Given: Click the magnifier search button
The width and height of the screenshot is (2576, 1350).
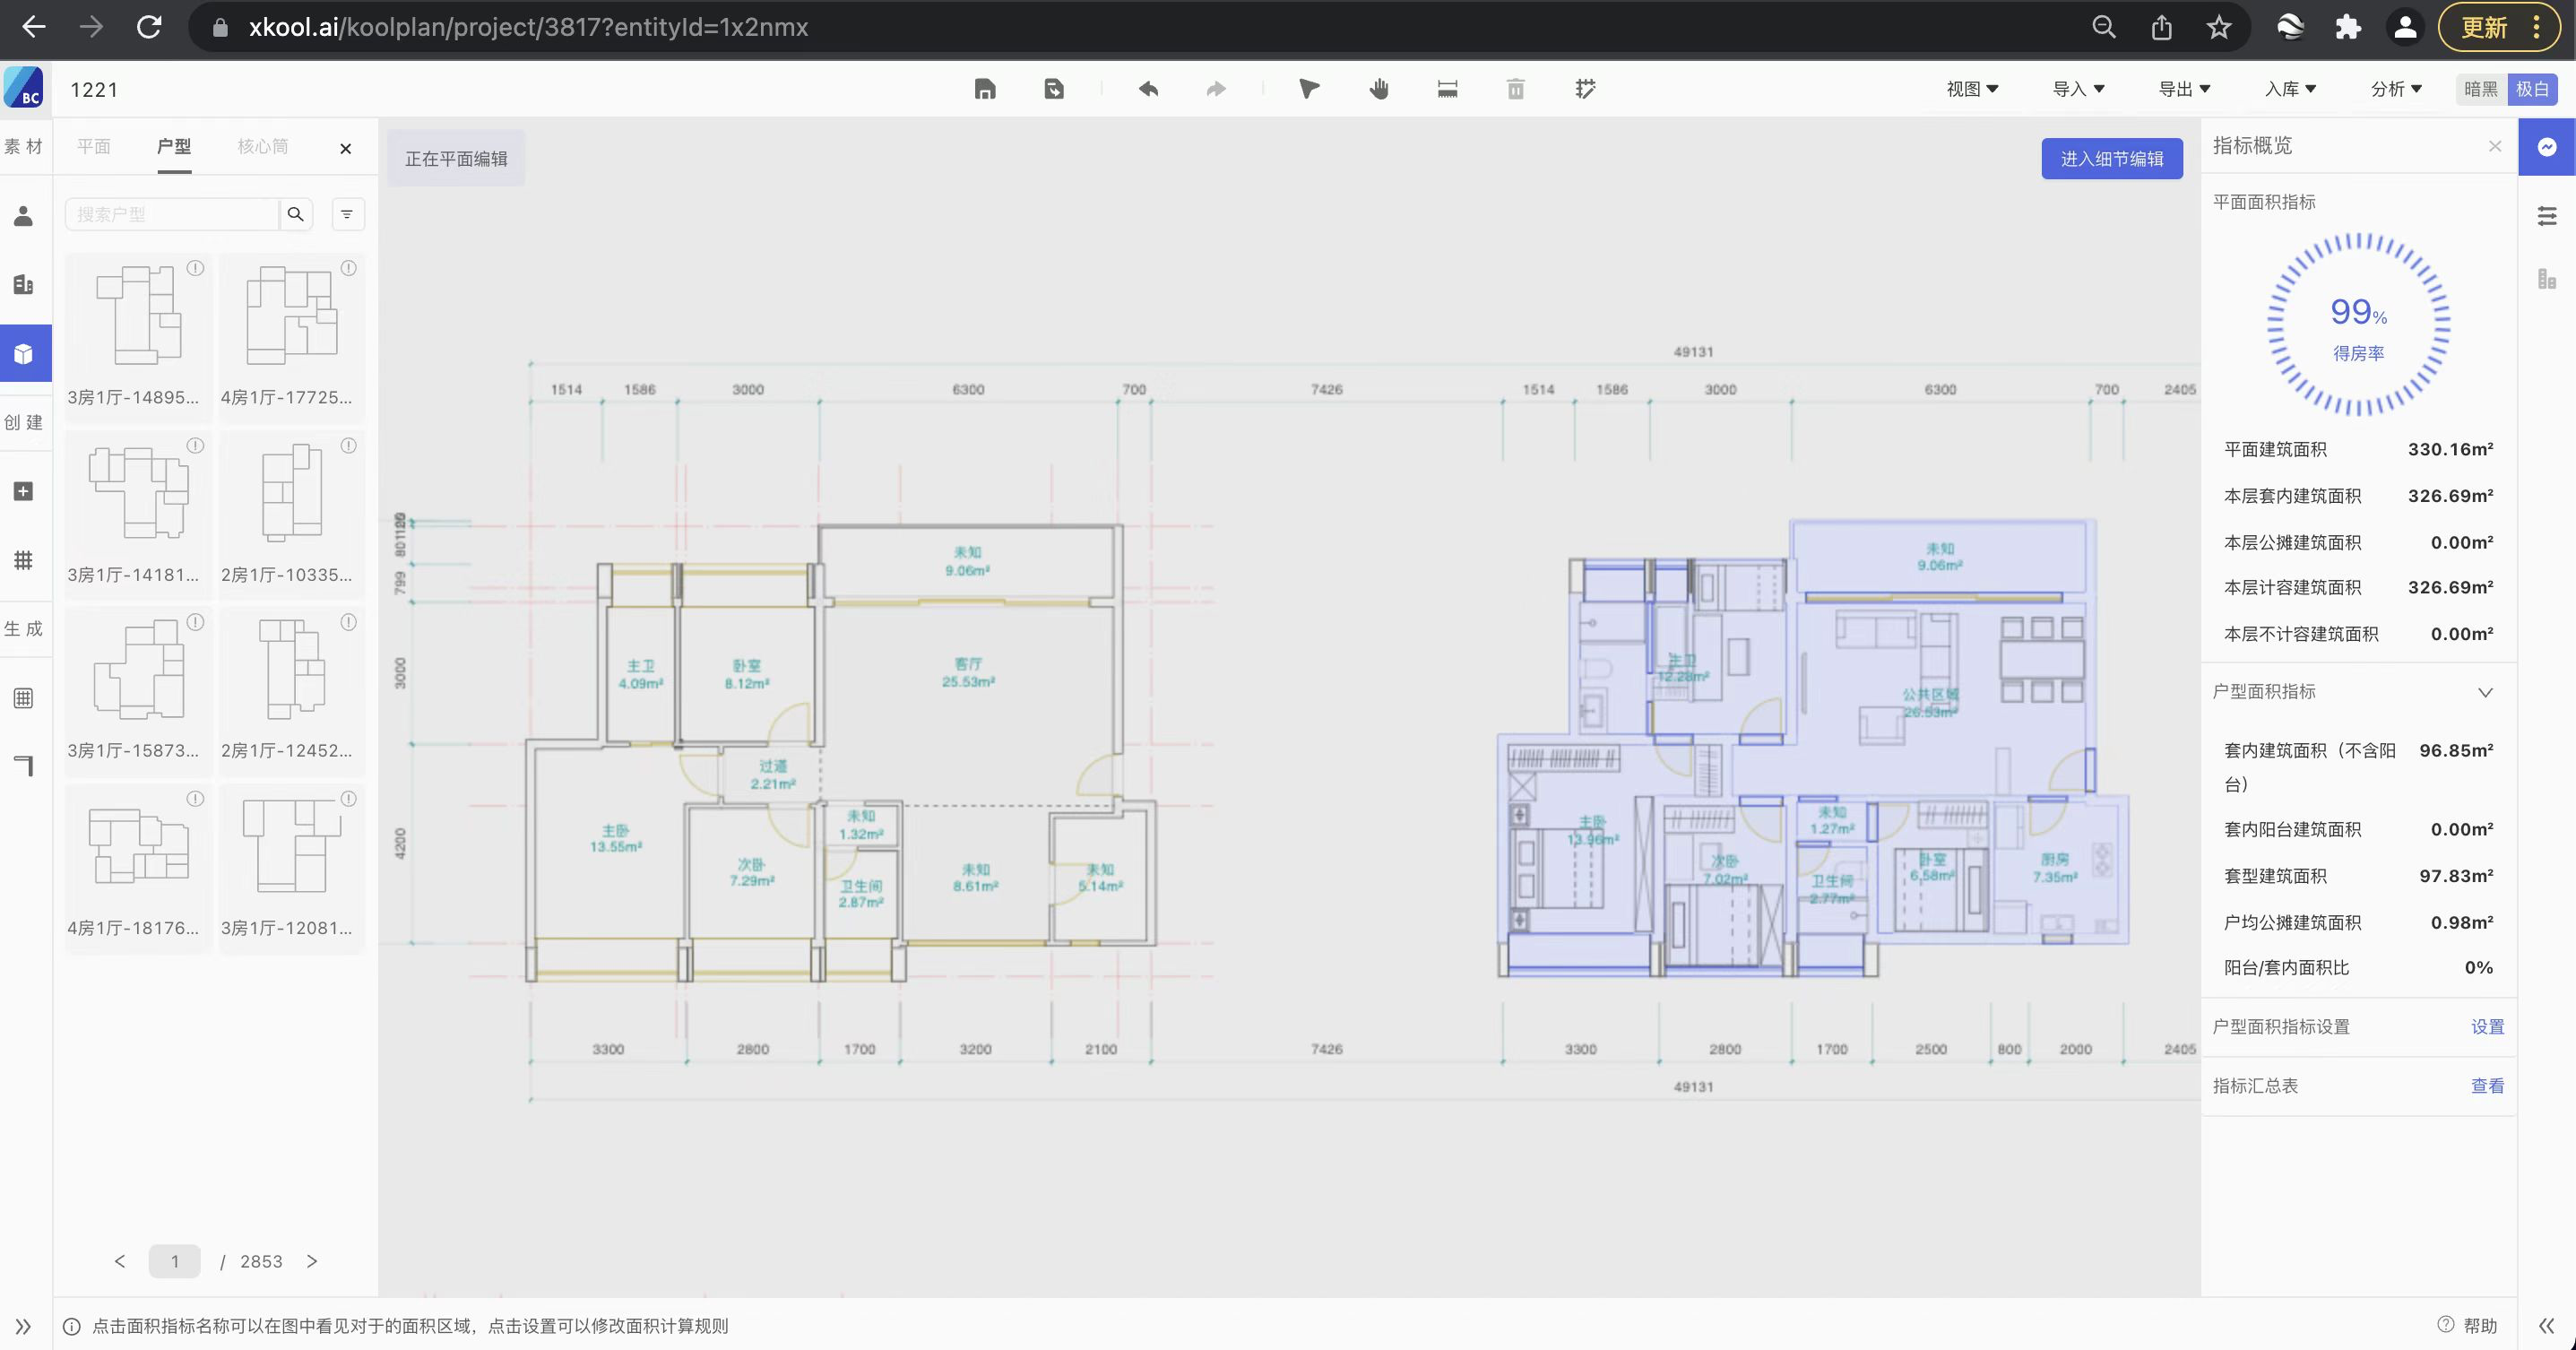Looking at the screenshot, I should coord(295,214).
